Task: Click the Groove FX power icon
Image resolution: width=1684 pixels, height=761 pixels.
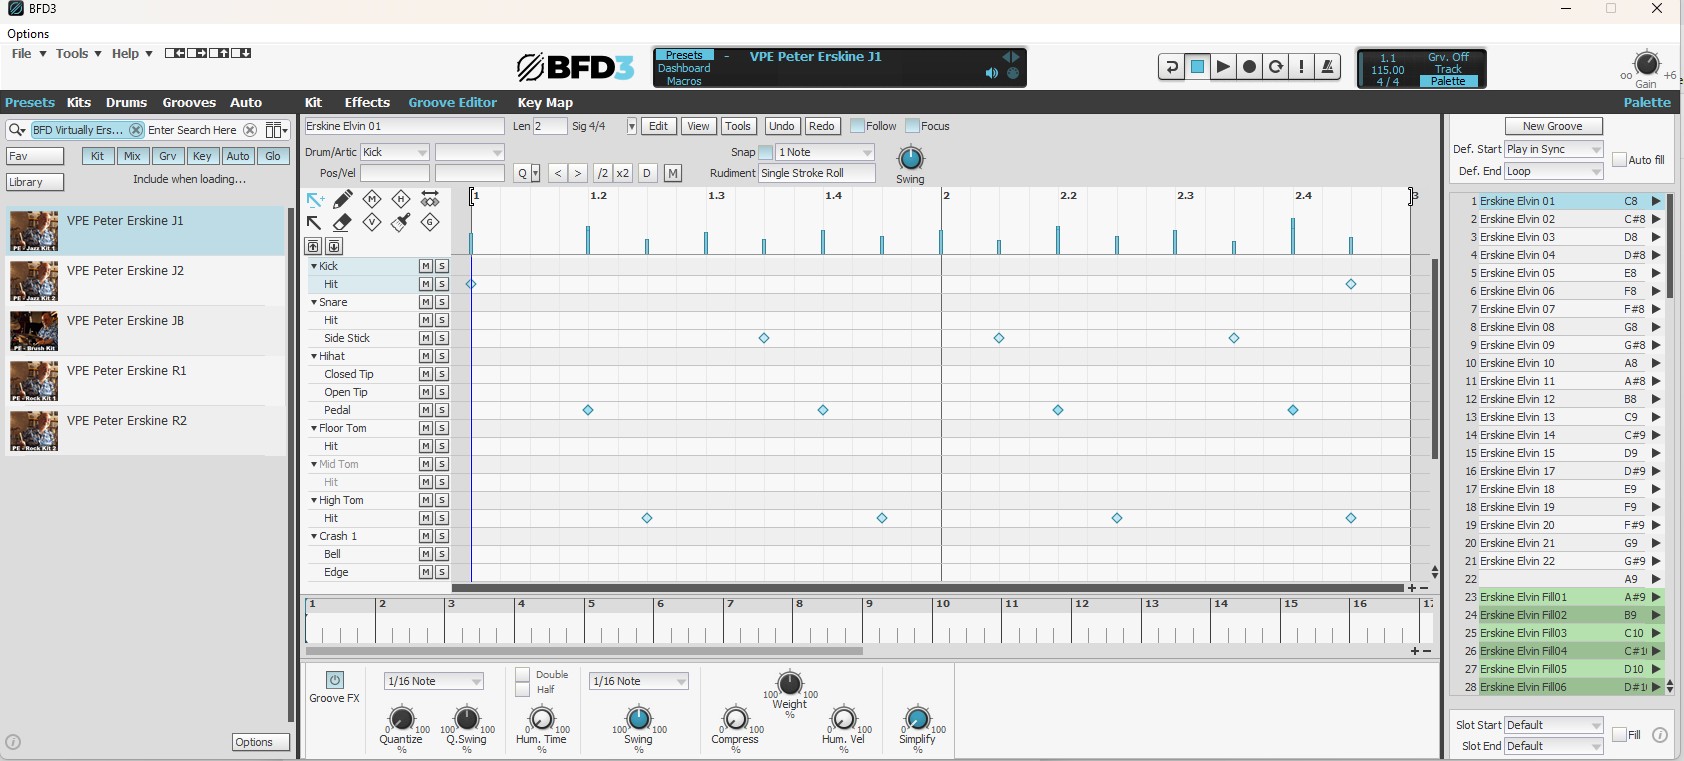Action: coord(335,680)
